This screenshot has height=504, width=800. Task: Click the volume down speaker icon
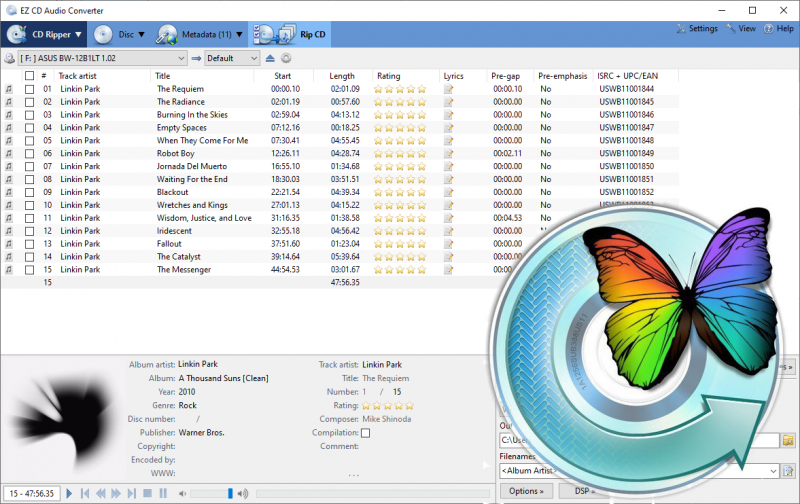coord(183,493)
